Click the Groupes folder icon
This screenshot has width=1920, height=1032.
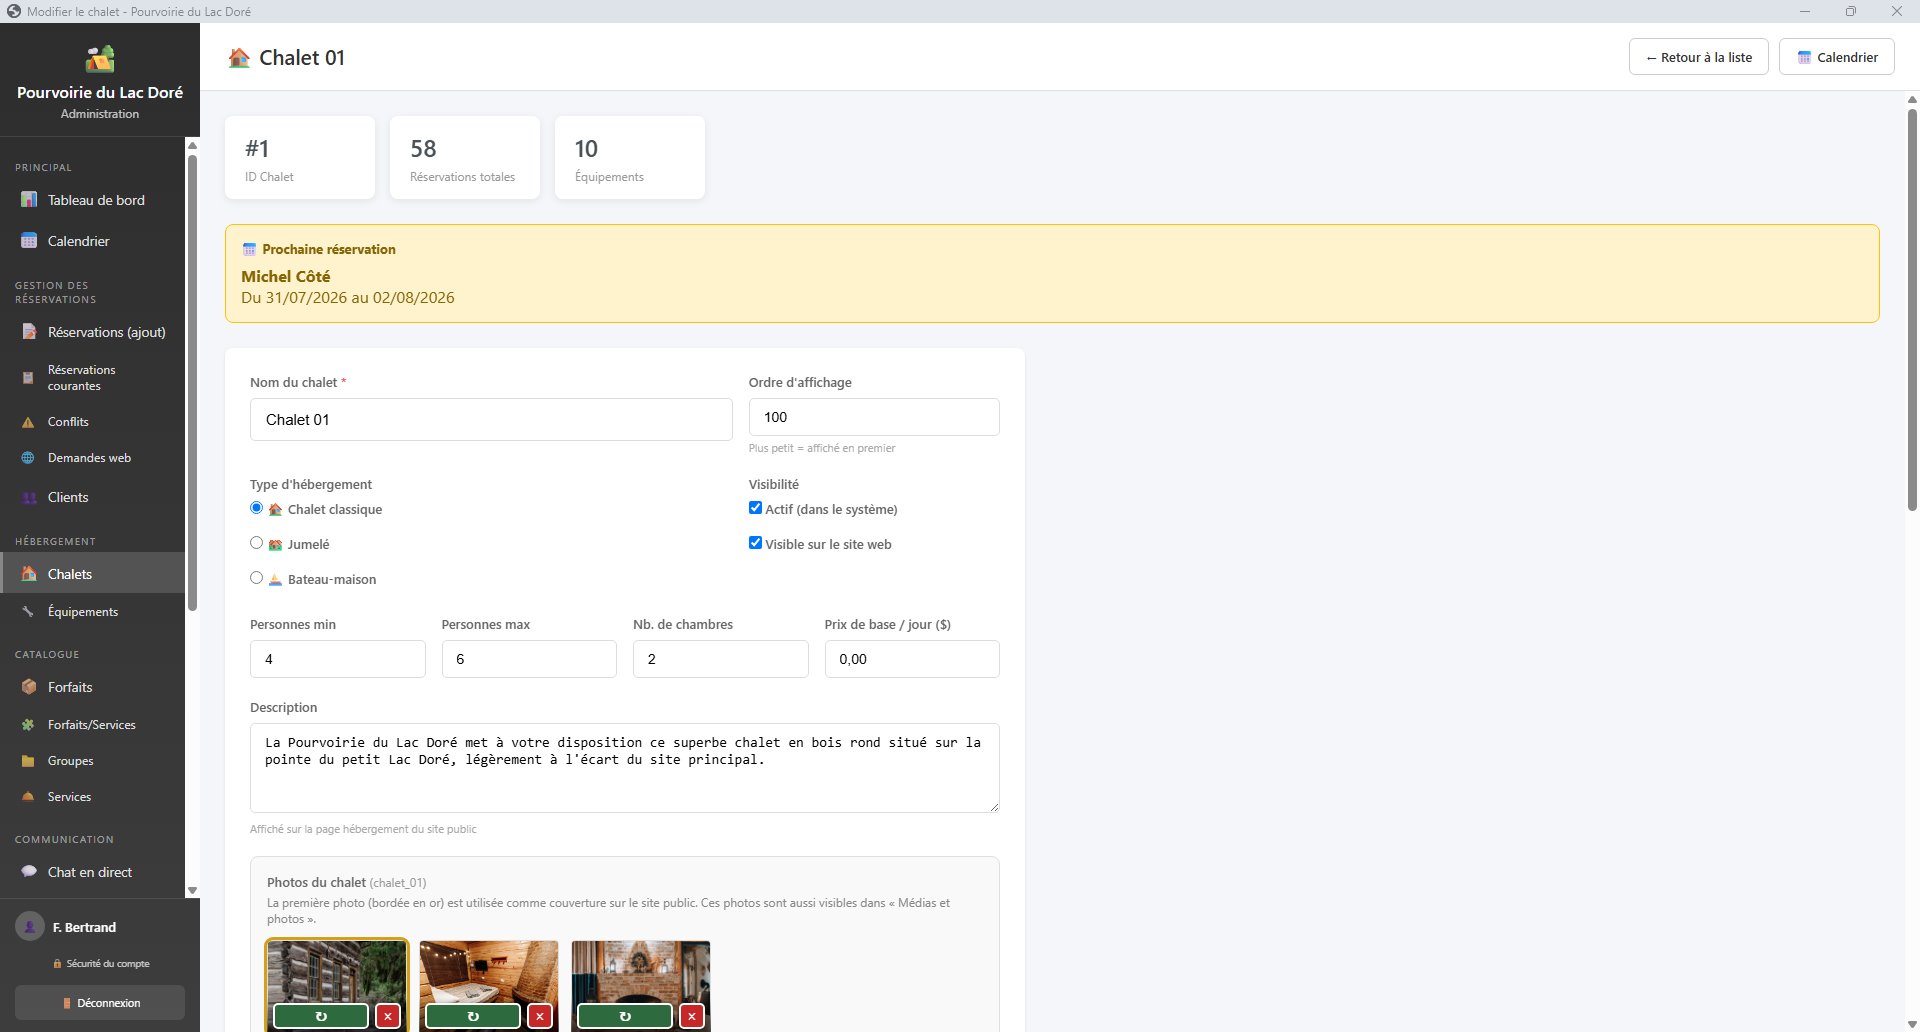click(28, 761)
